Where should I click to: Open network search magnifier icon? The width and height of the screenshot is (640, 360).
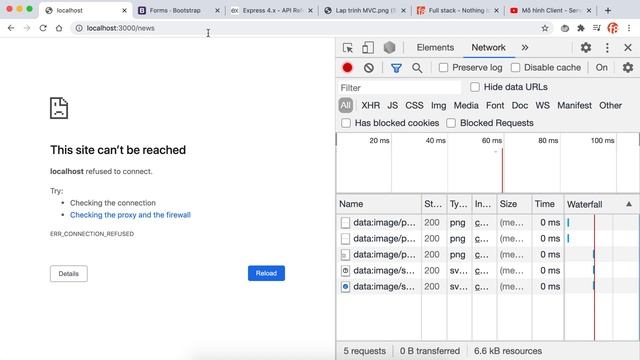pyautogui.click(x=417, y=68)
